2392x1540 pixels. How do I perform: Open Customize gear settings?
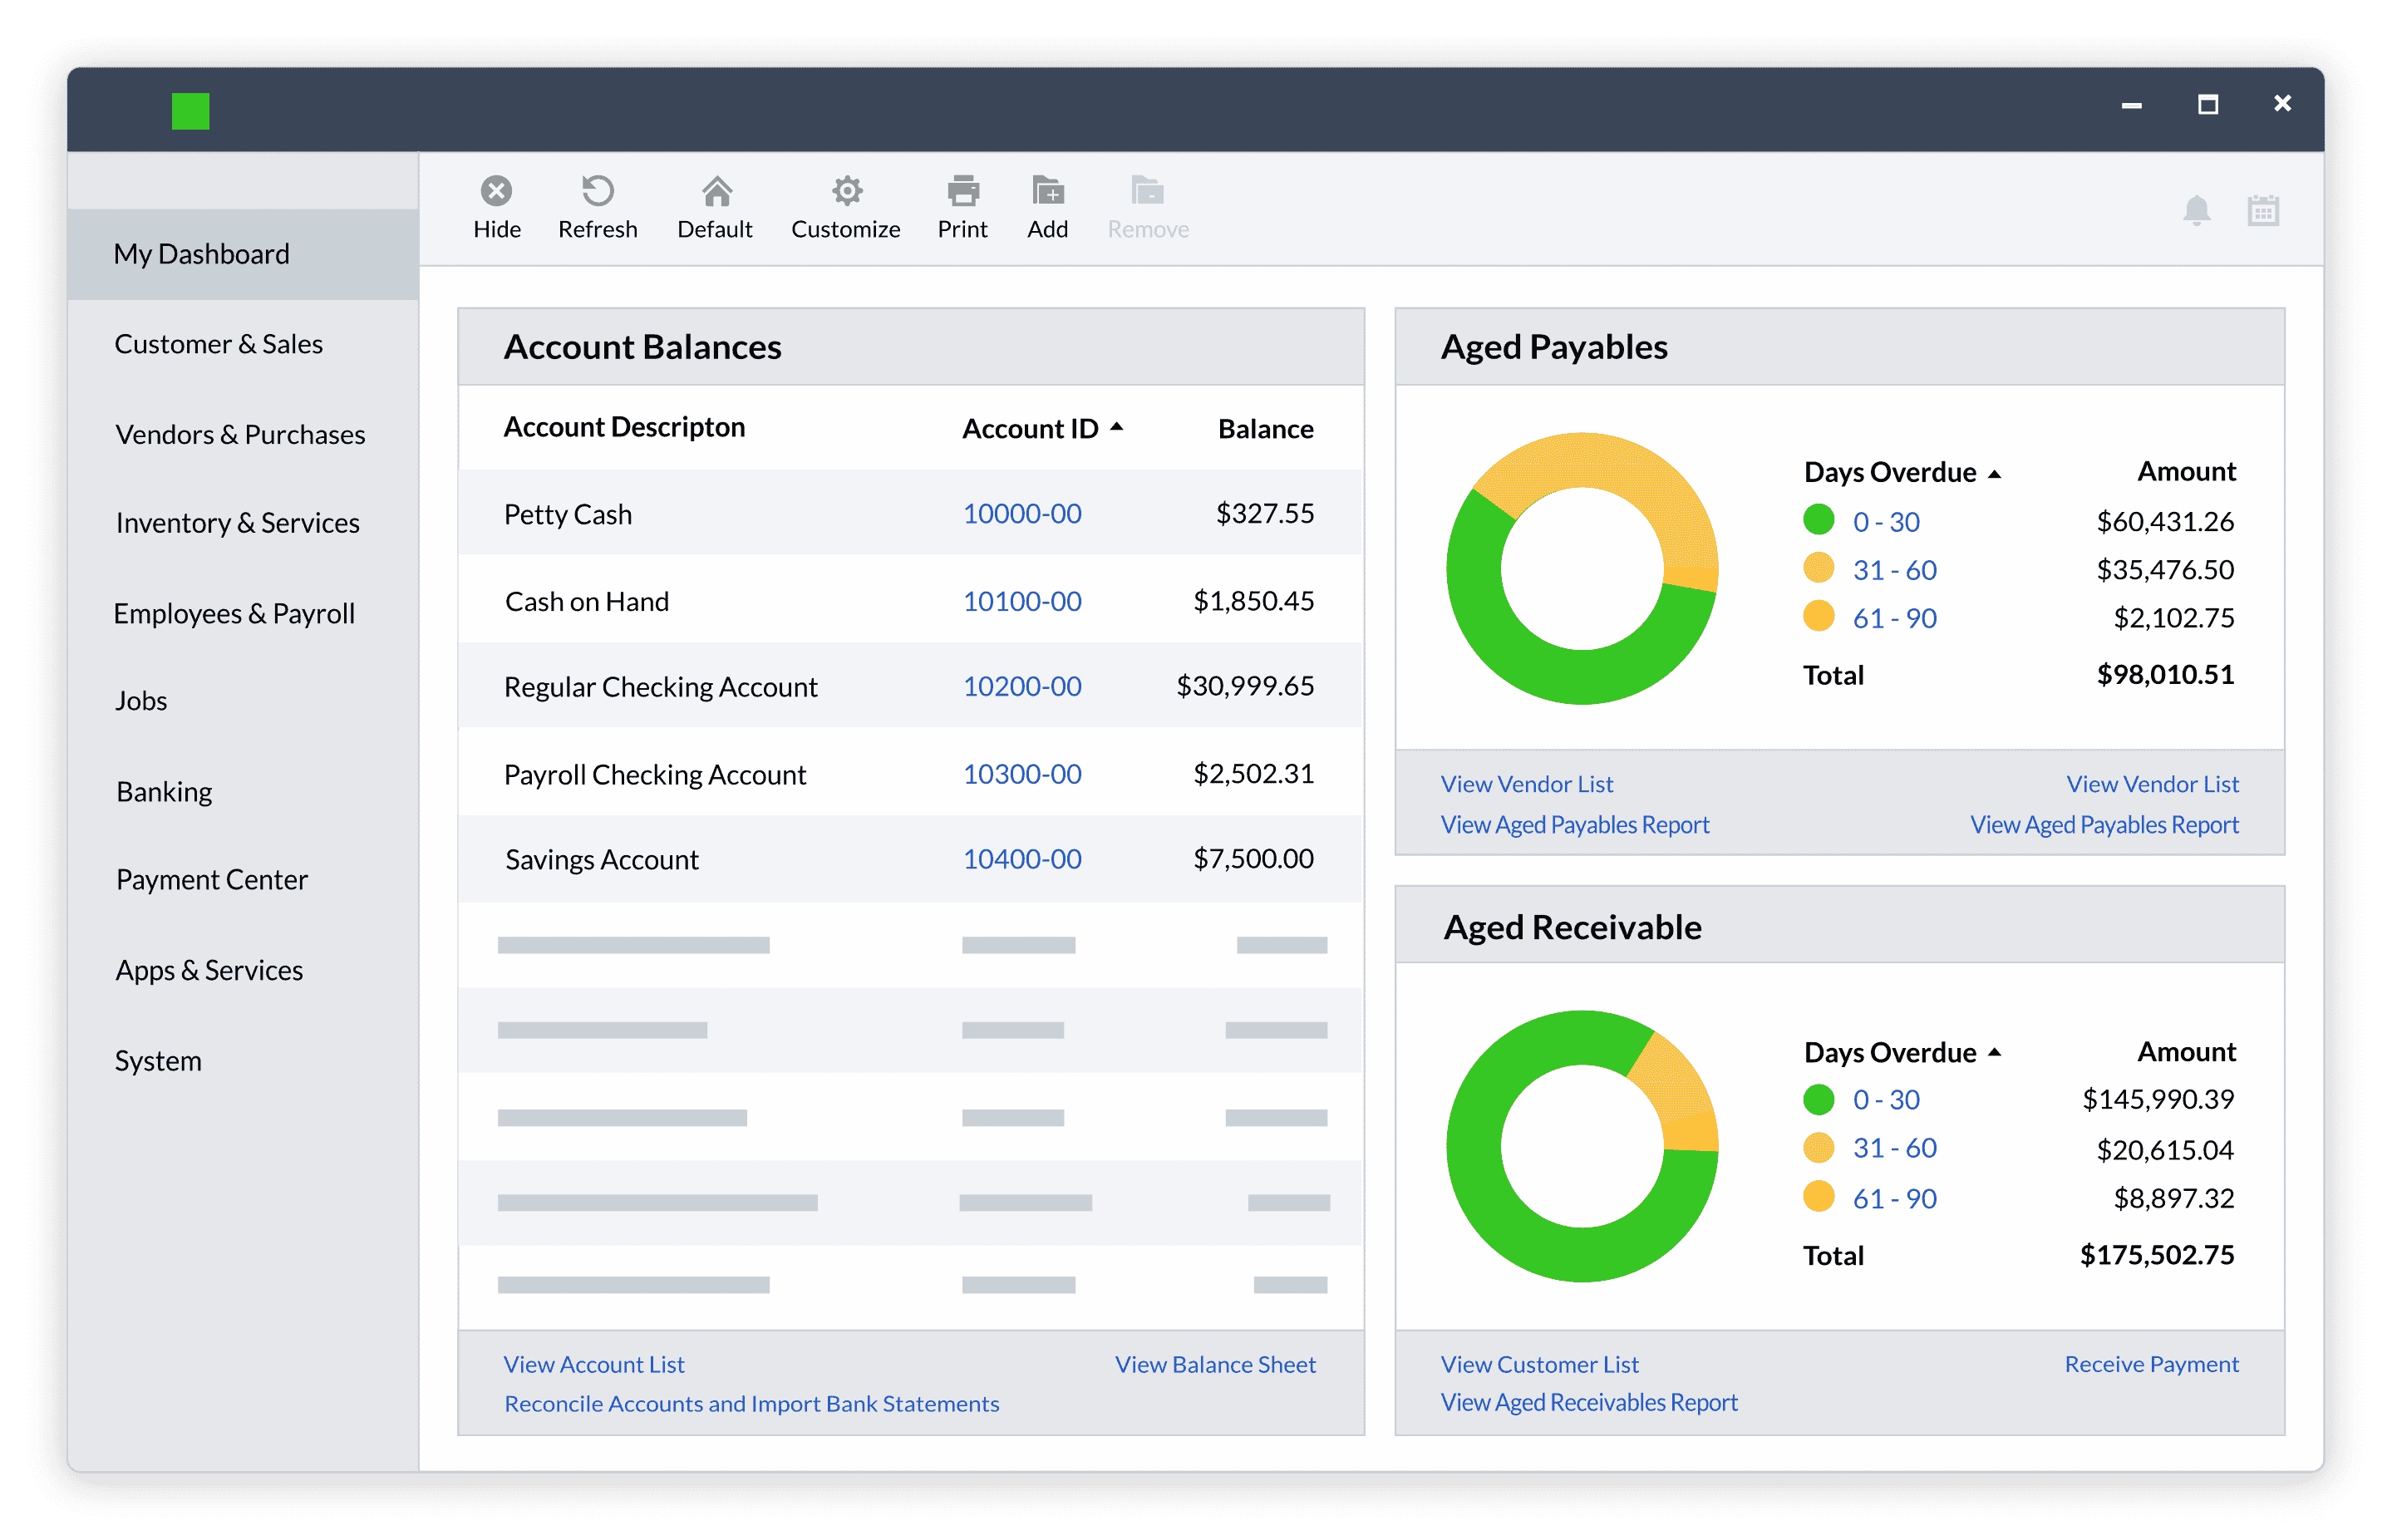coord(846,191)
